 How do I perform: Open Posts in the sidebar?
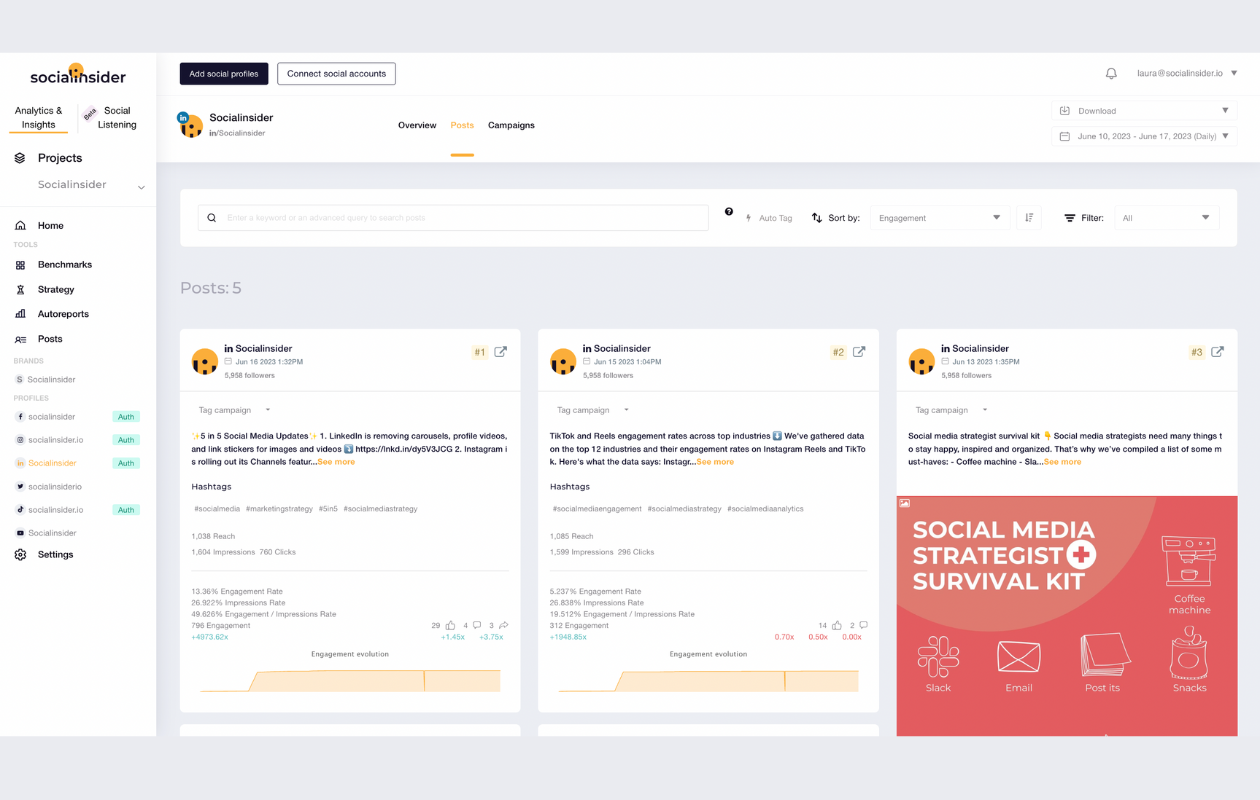(x=50, y=339)
